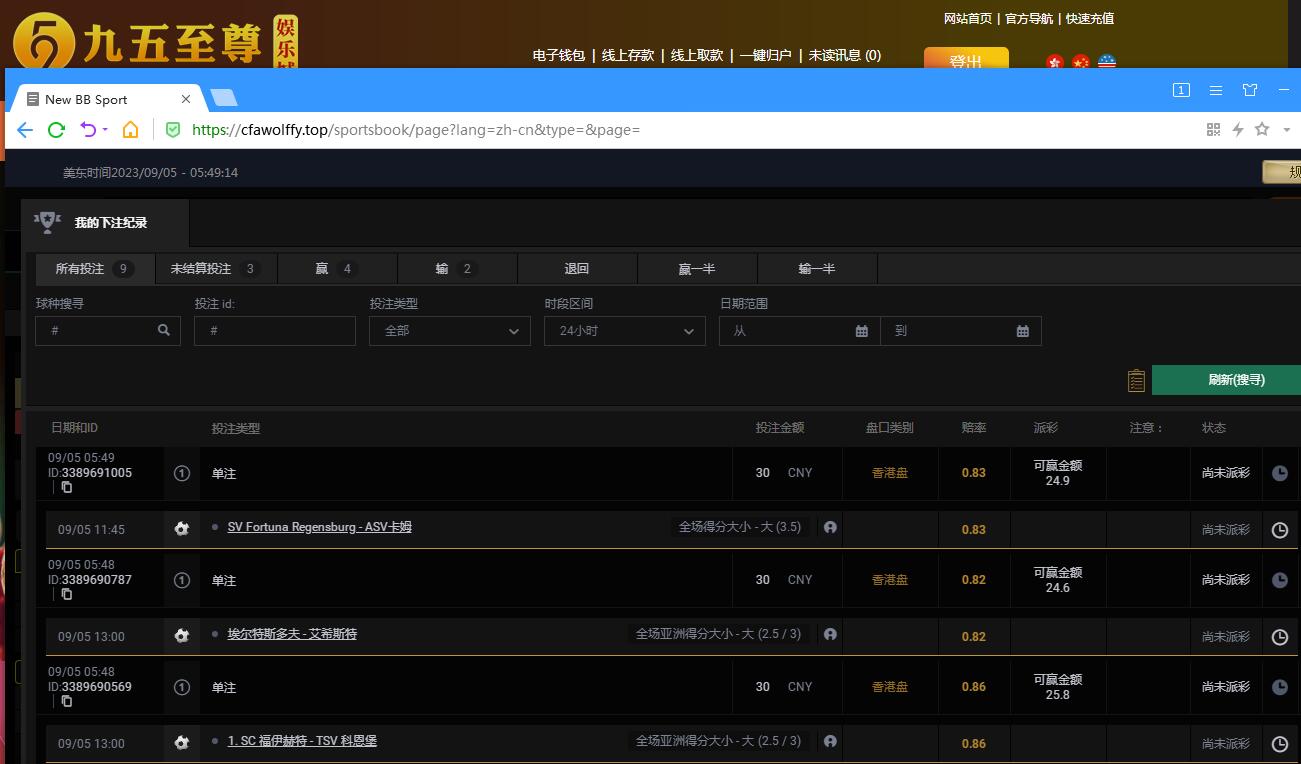Click the 投注 id input field
The width and height of the screenshot is (1301, 764).
[275, 331]
